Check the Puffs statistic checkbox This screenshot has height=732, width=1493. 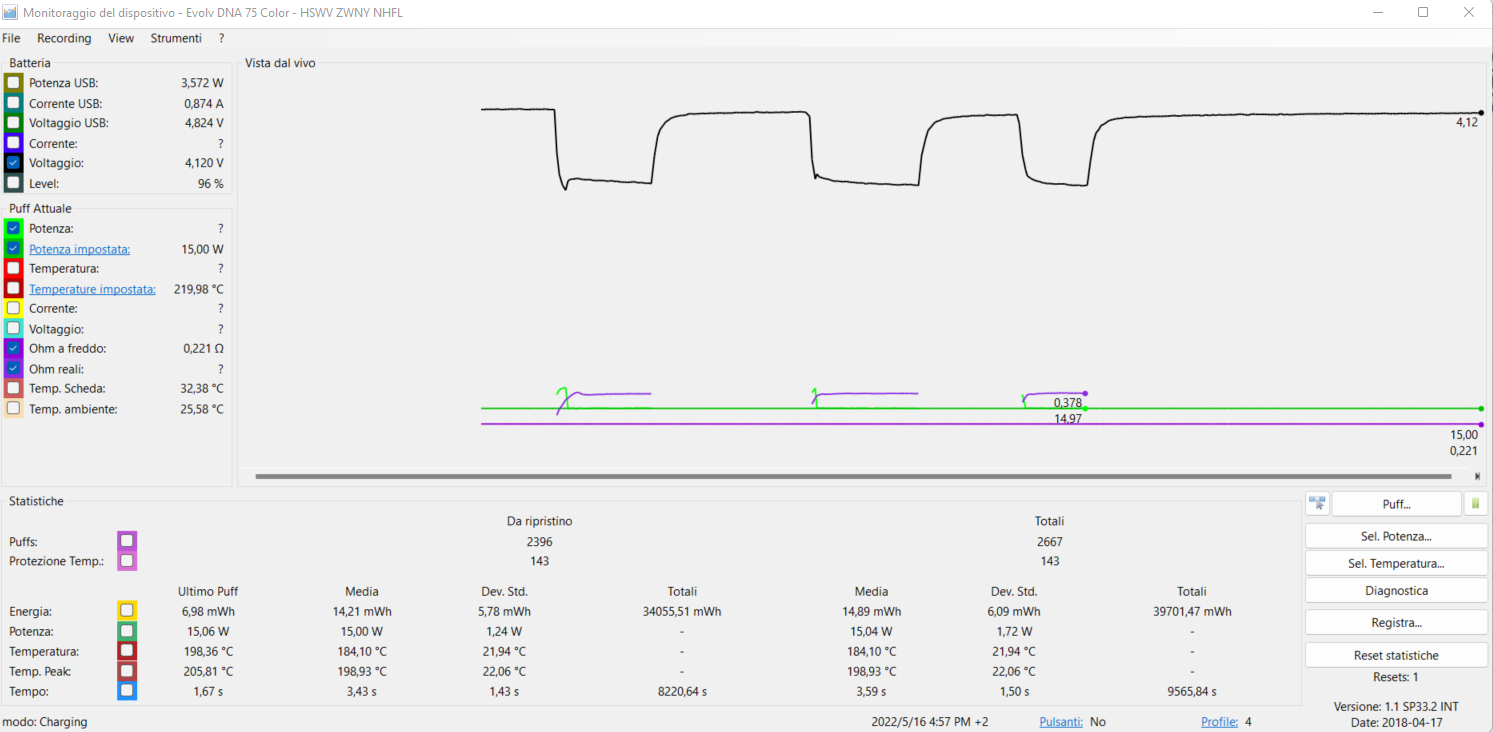pyautogui.click(x=127, y=541)
